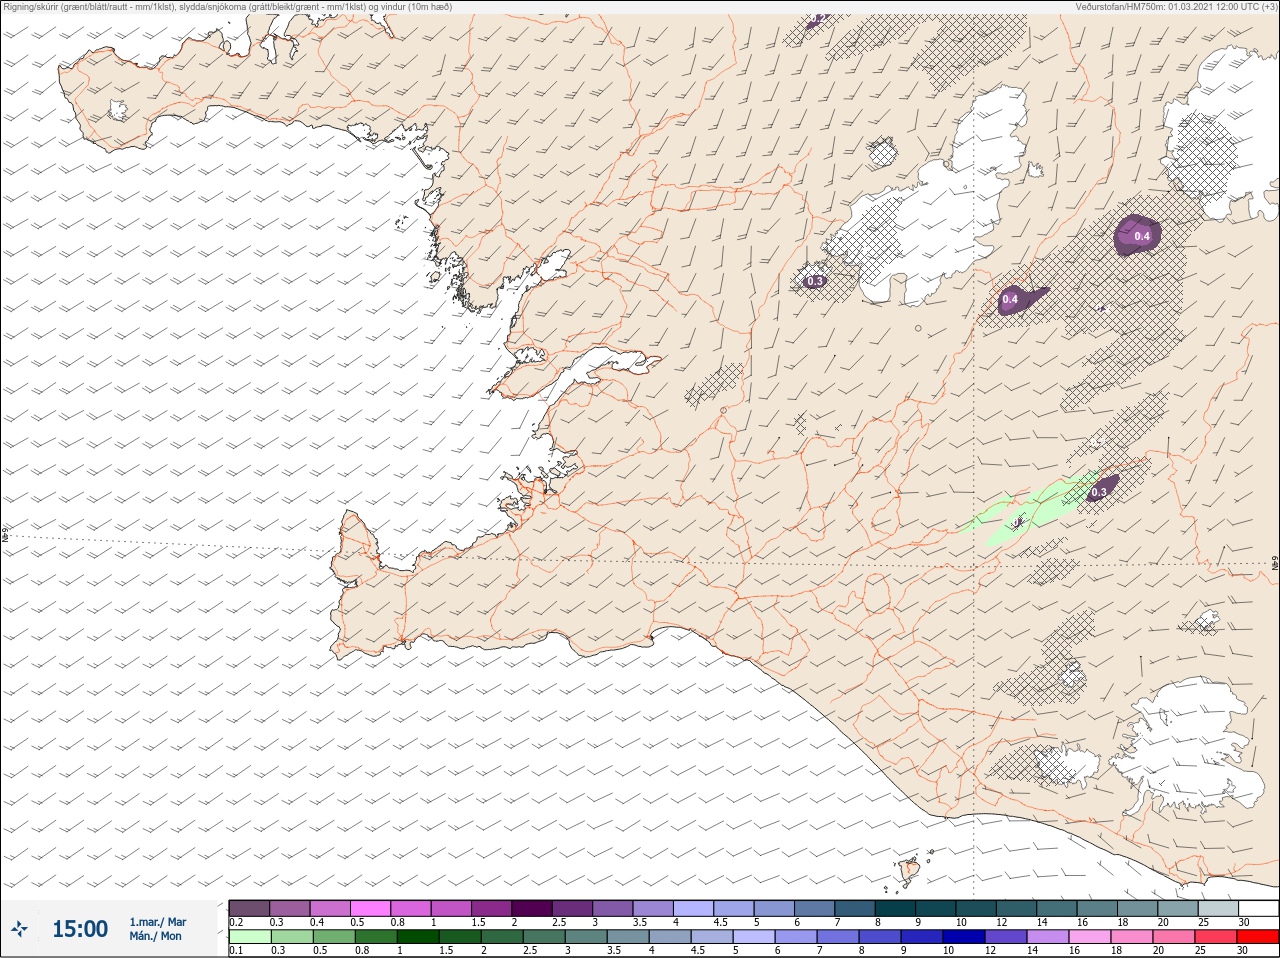Click the weekday text 'Mán./ Mon'

tap(155, 936)
